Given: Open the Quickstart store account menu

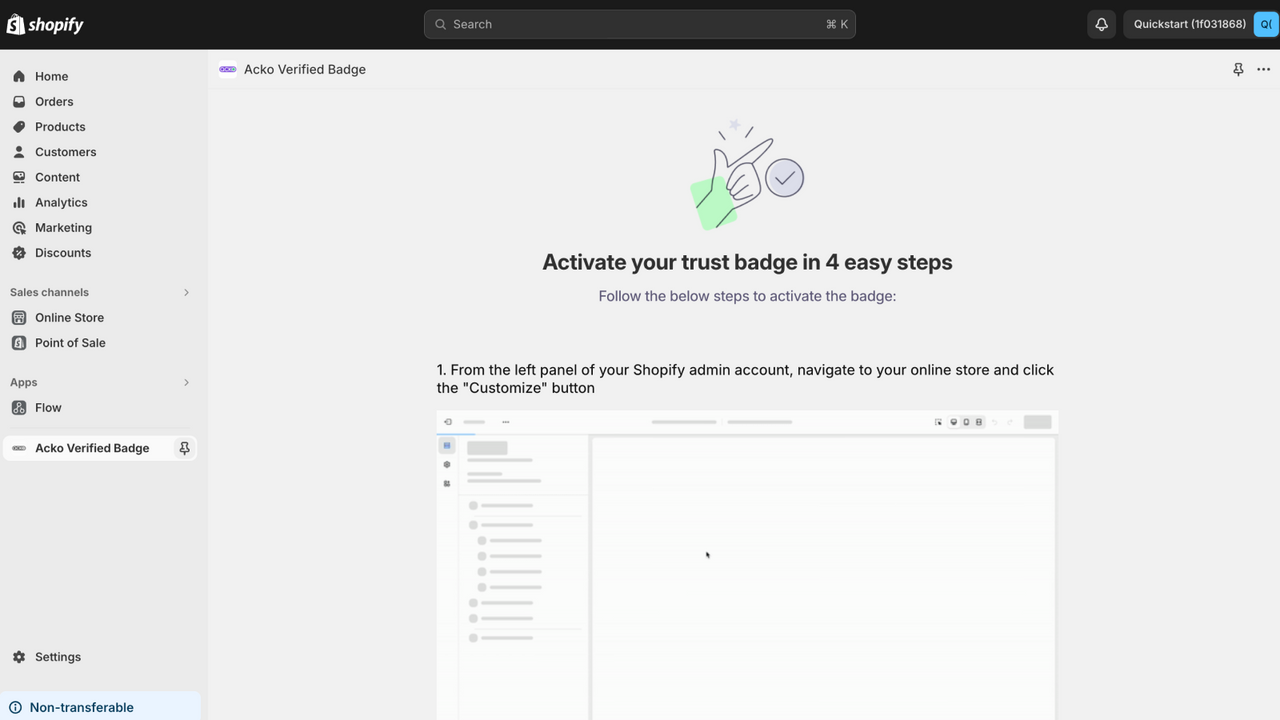Looking at the screenshot, I should [x=1201, y=24].
